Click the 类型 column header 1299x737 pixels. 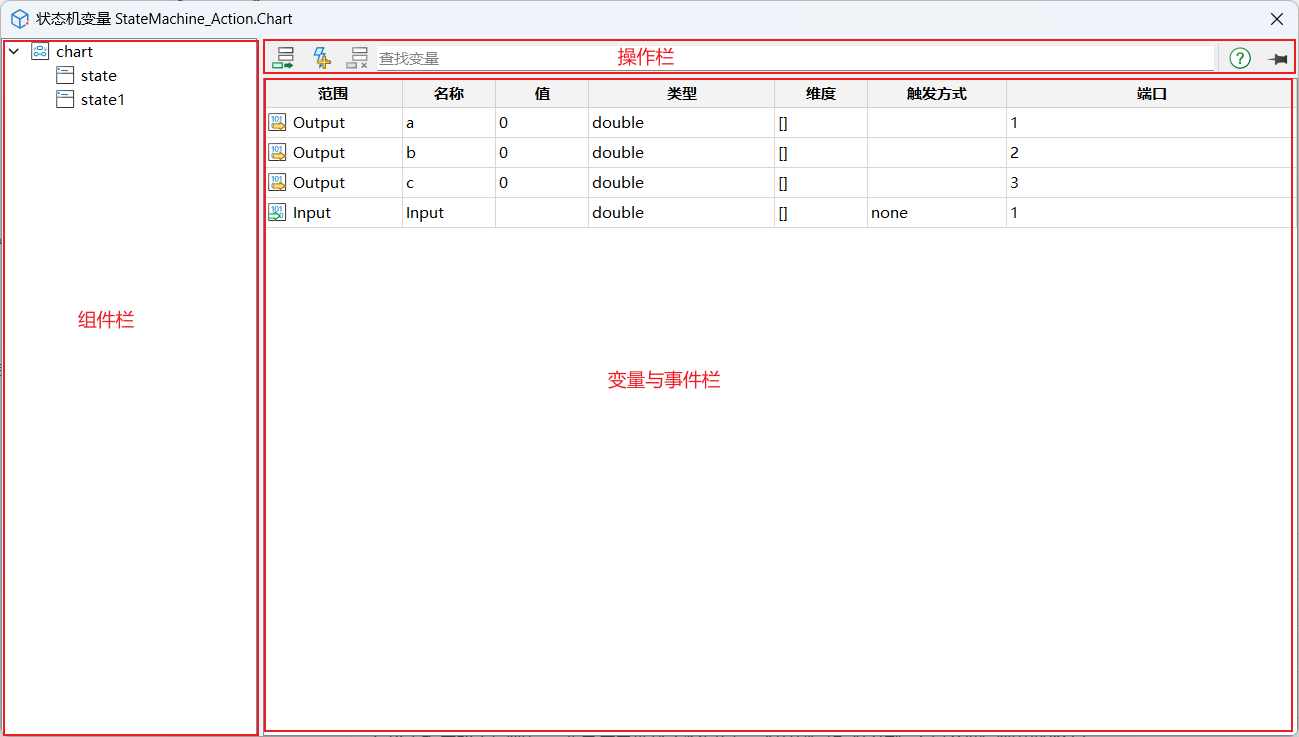point(681,94)
